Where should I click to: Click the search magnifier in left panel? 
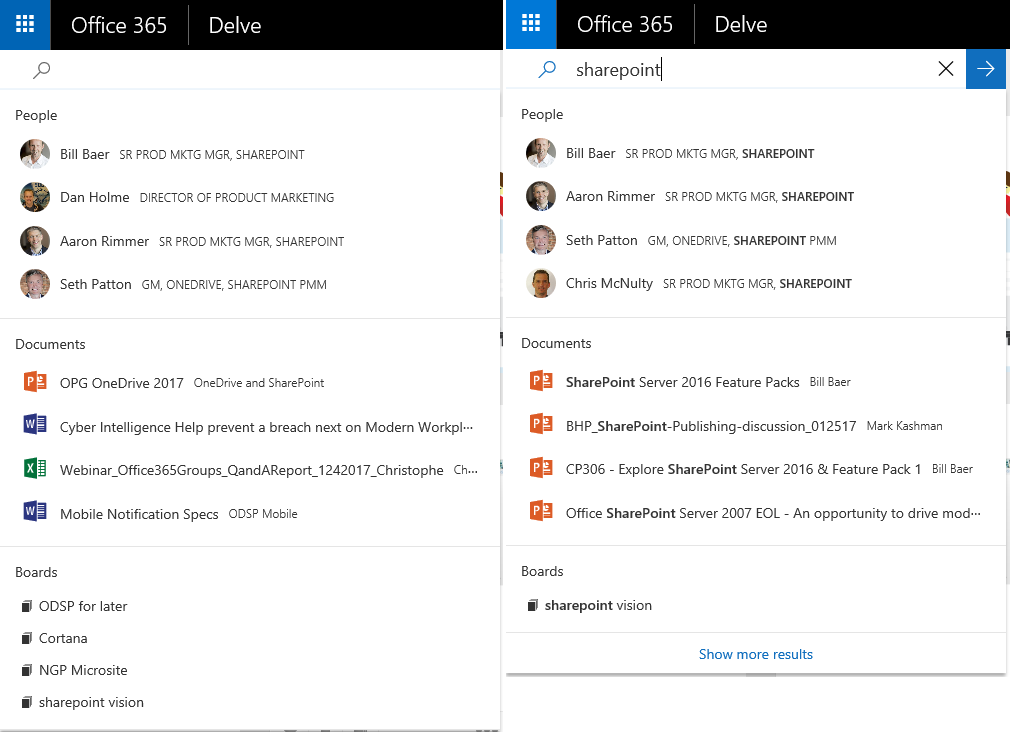tap(41, 70)
